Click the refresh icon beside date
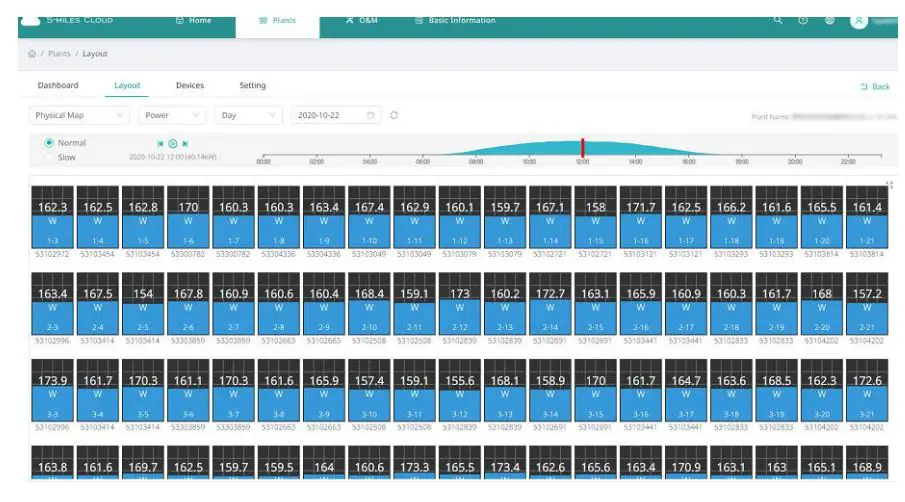 click(394, 115)
